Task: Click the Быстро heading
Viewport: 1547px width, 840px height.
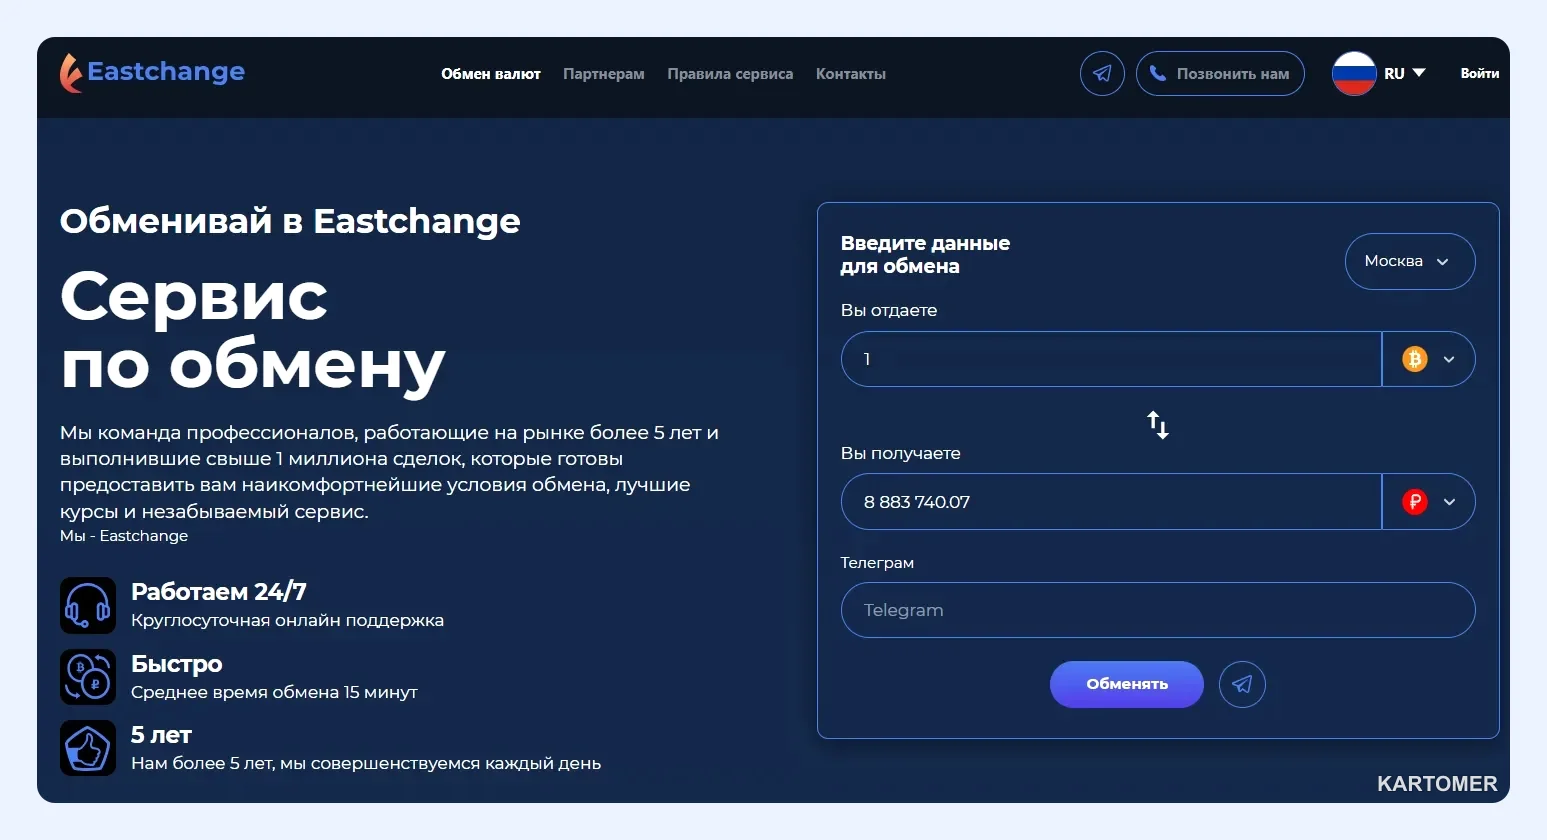Action: 177,664
